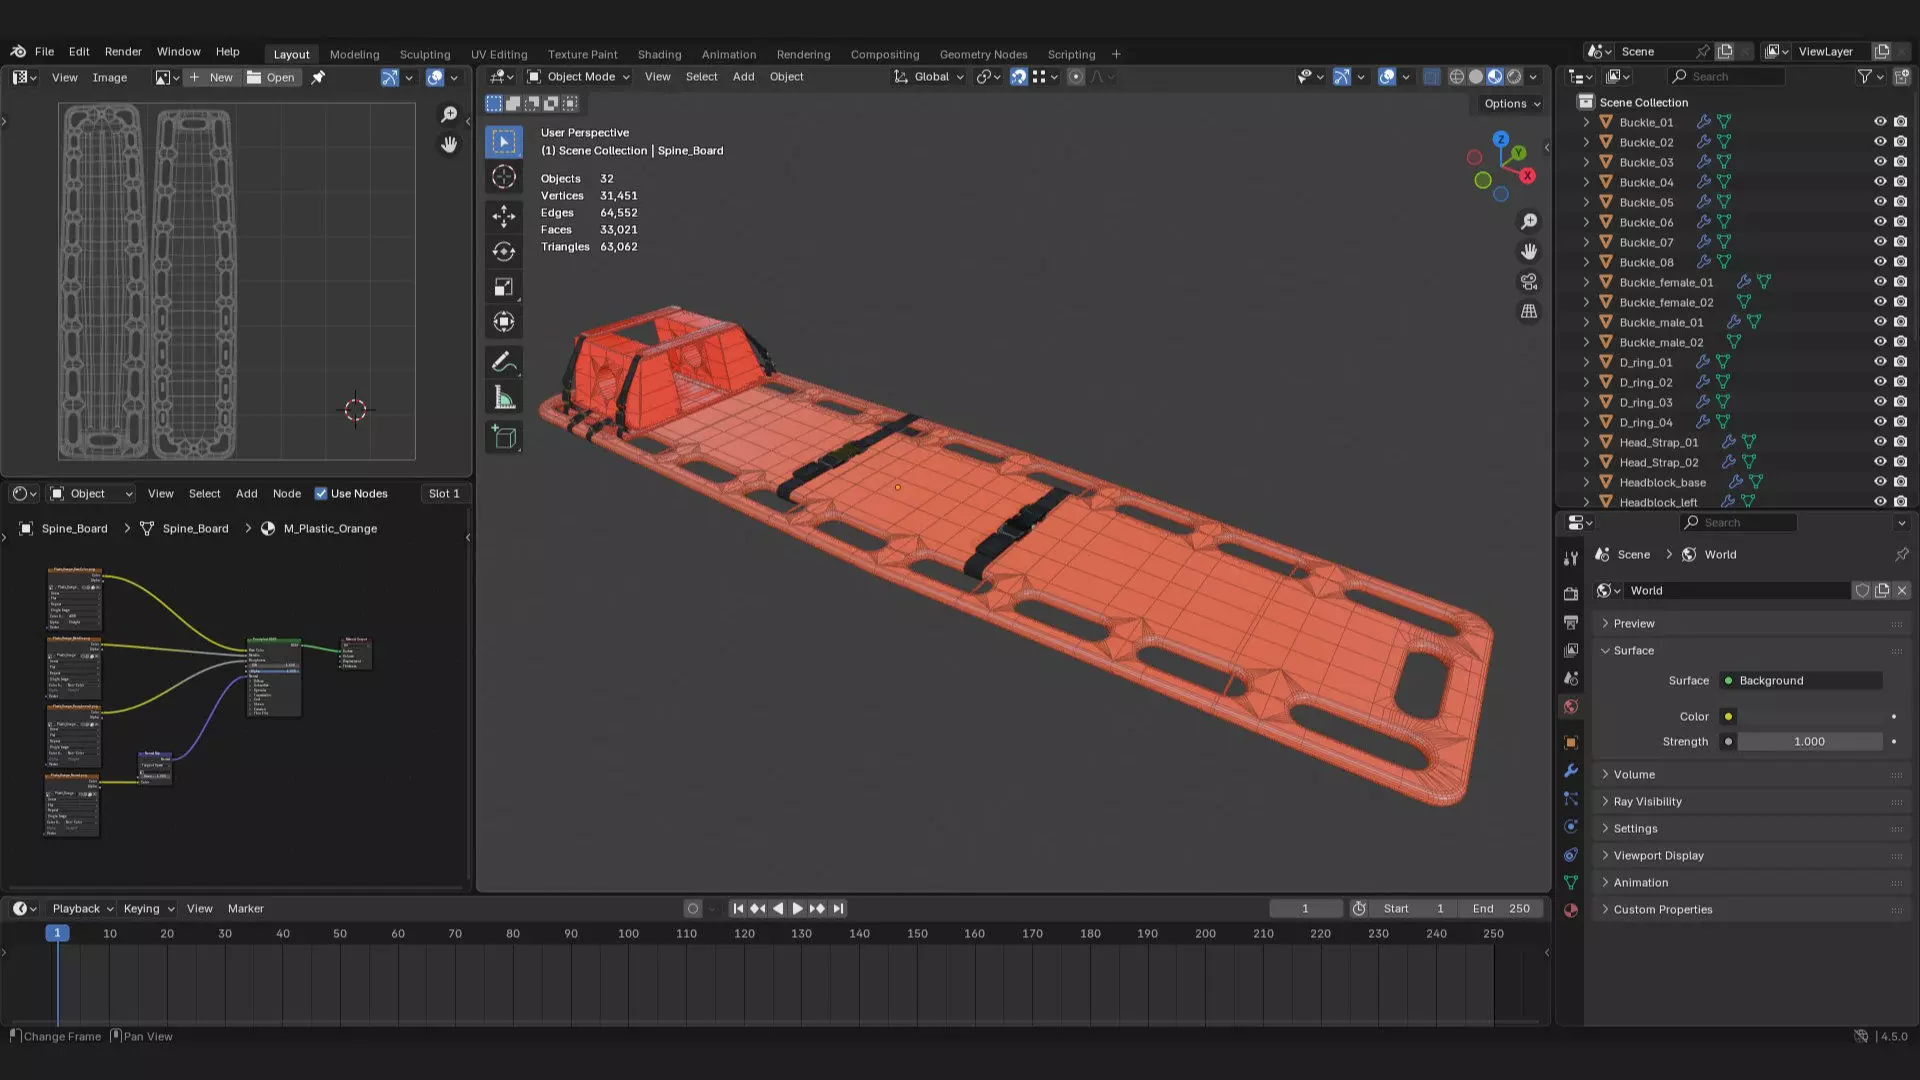Image resolution: width=1920 pixels, height=1080 pixels.
Task: Open the Object Mode dropdown
Action: (x=578, y=77)
